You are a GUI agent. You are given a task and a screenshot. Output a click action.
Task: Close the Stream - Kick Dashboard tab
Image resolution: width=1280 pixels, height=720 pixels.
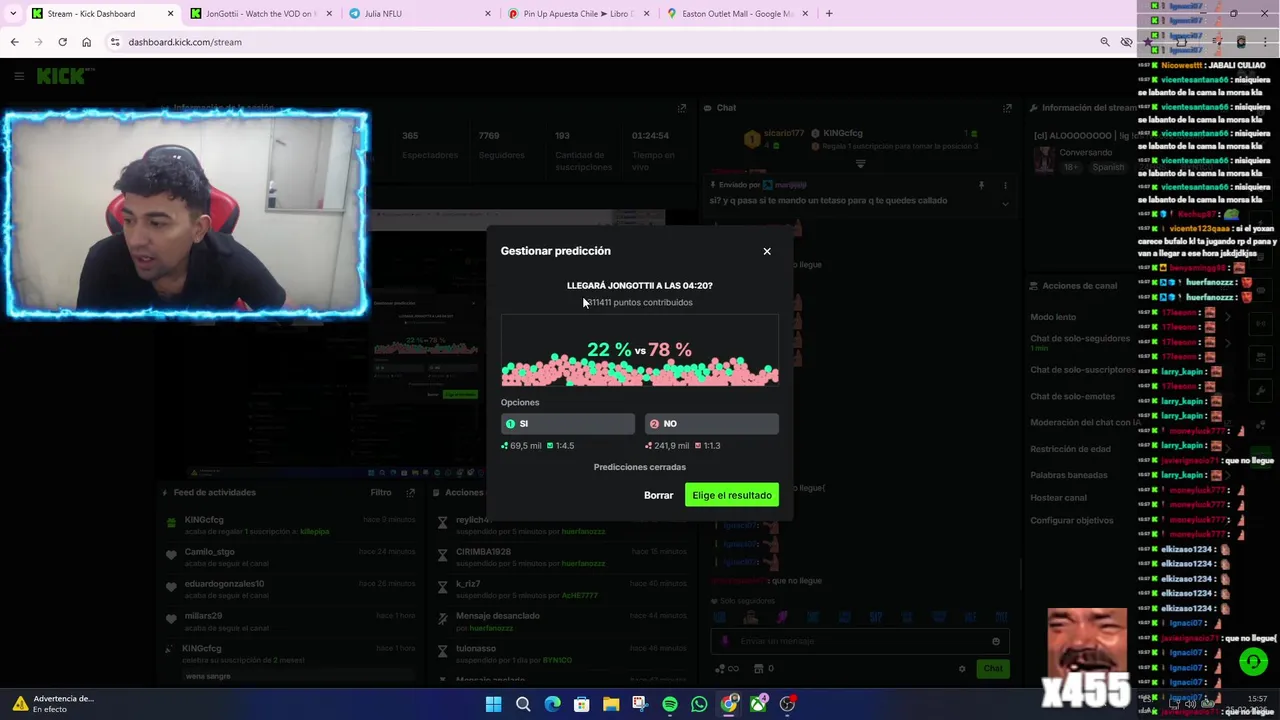point(170,14)
